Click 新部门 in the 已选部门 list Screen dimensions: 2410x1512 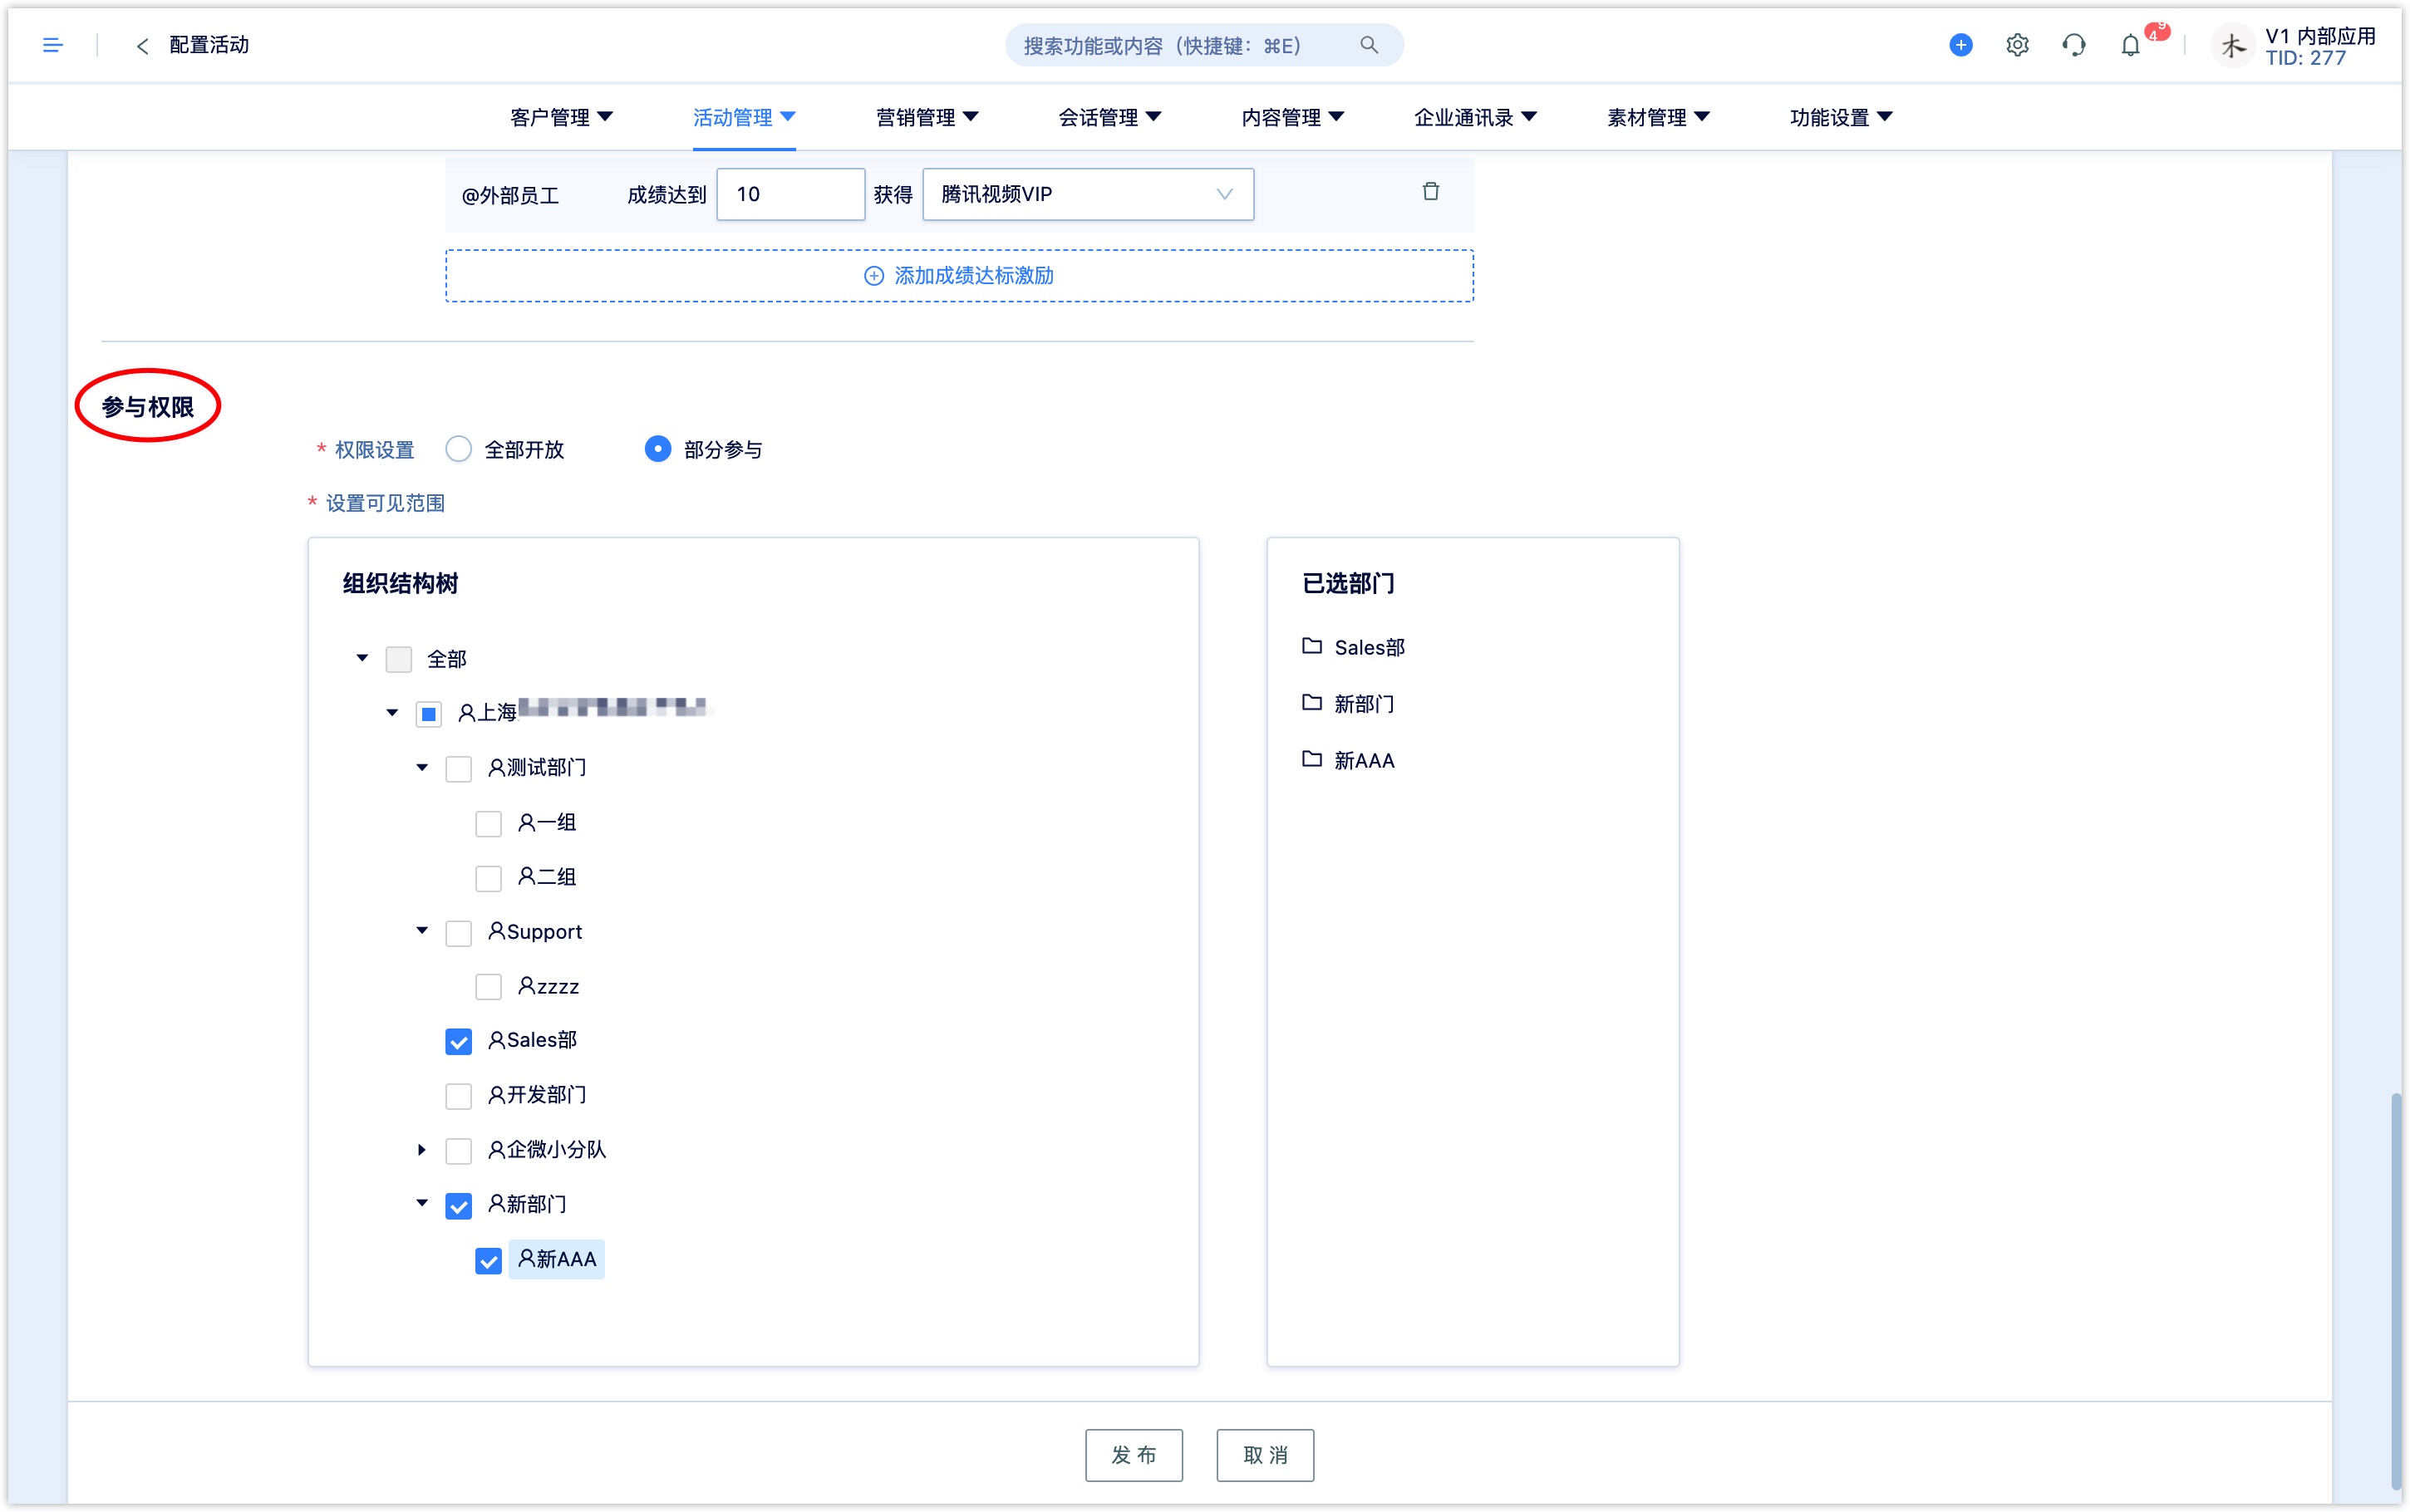tap(1364, 704)
